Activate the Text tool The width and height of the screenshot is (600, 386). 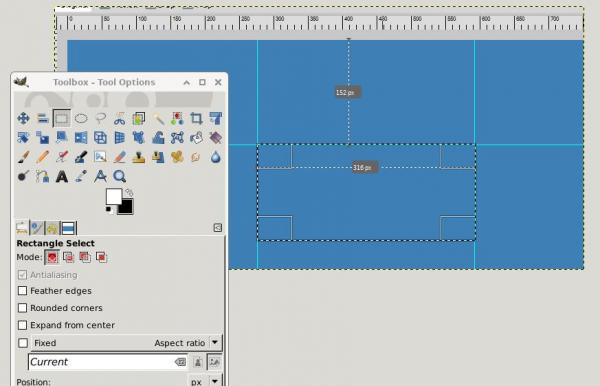62,176
